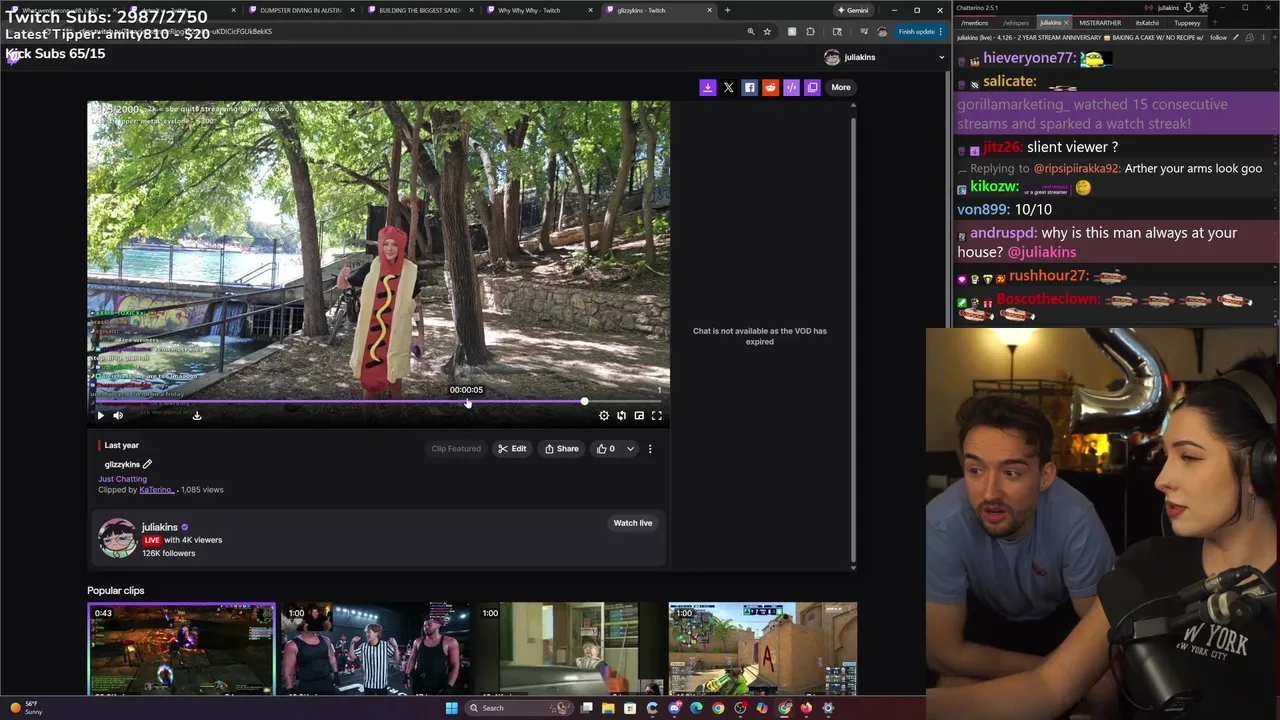Viewport: 1280px width, 720px height.
Task: Seek using the clip progress bar handle
Action: [584, 402]
